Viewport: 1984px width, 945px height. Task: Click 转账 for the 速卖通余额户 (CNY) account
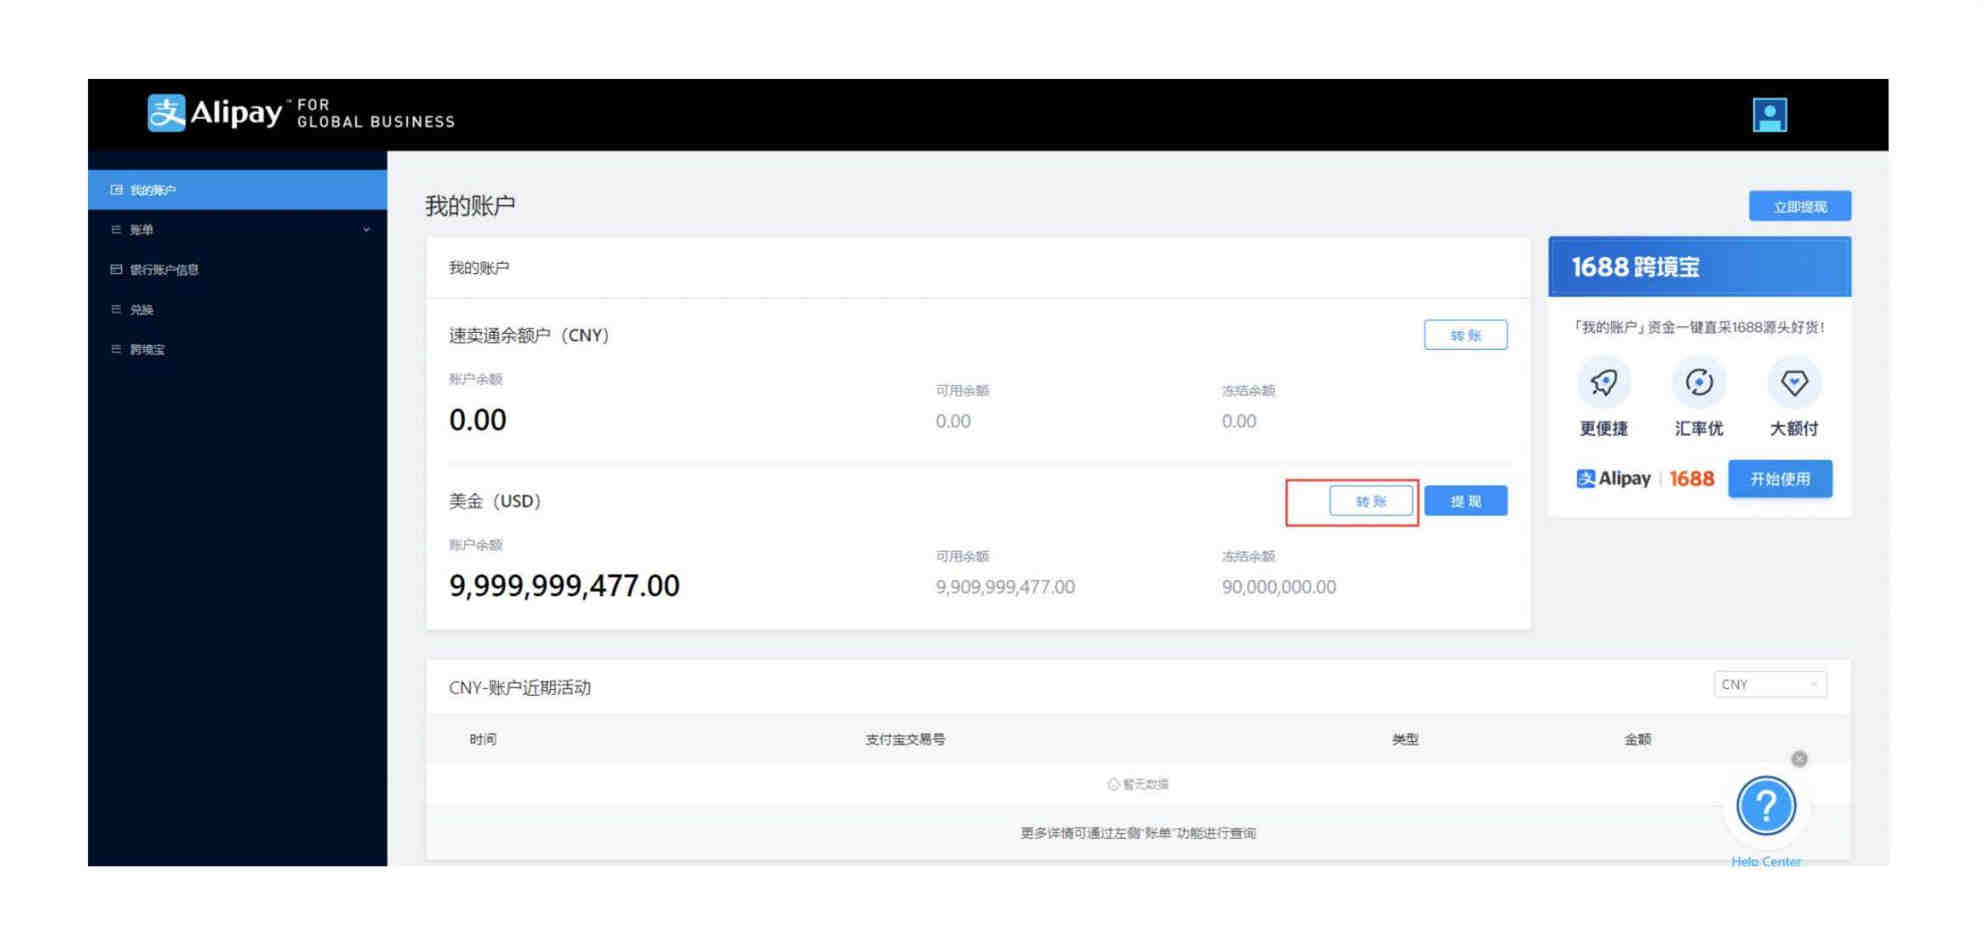click(1465, 335)
